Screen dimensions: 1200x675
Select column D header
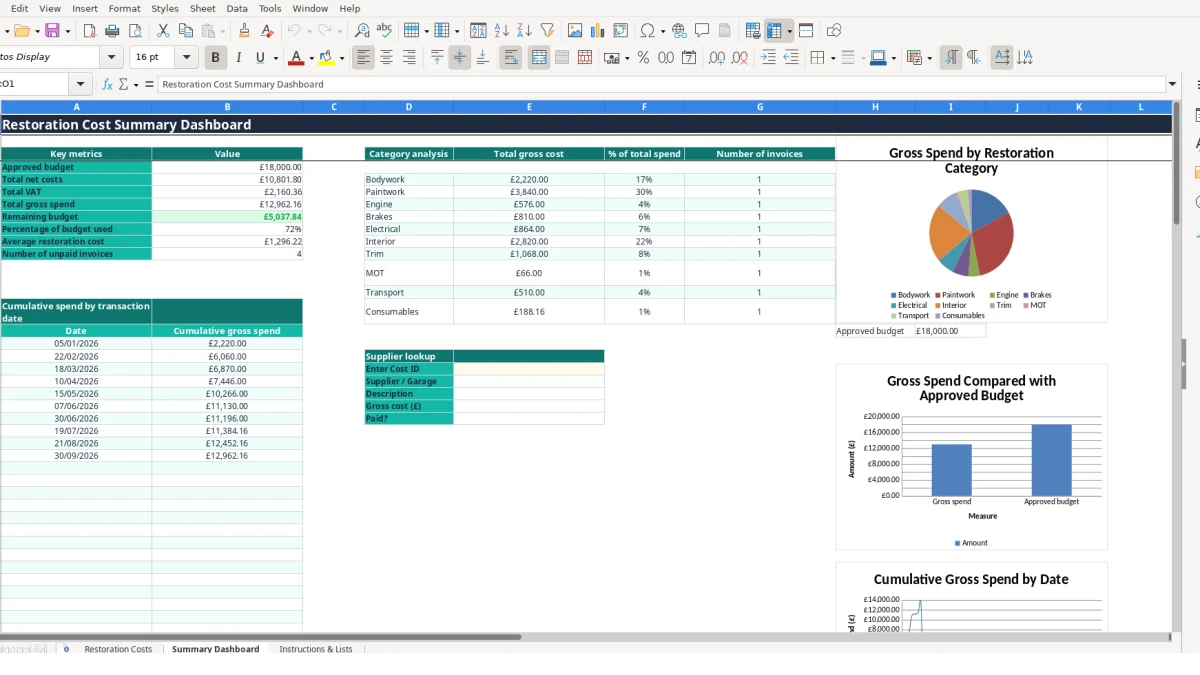[409, 106]
